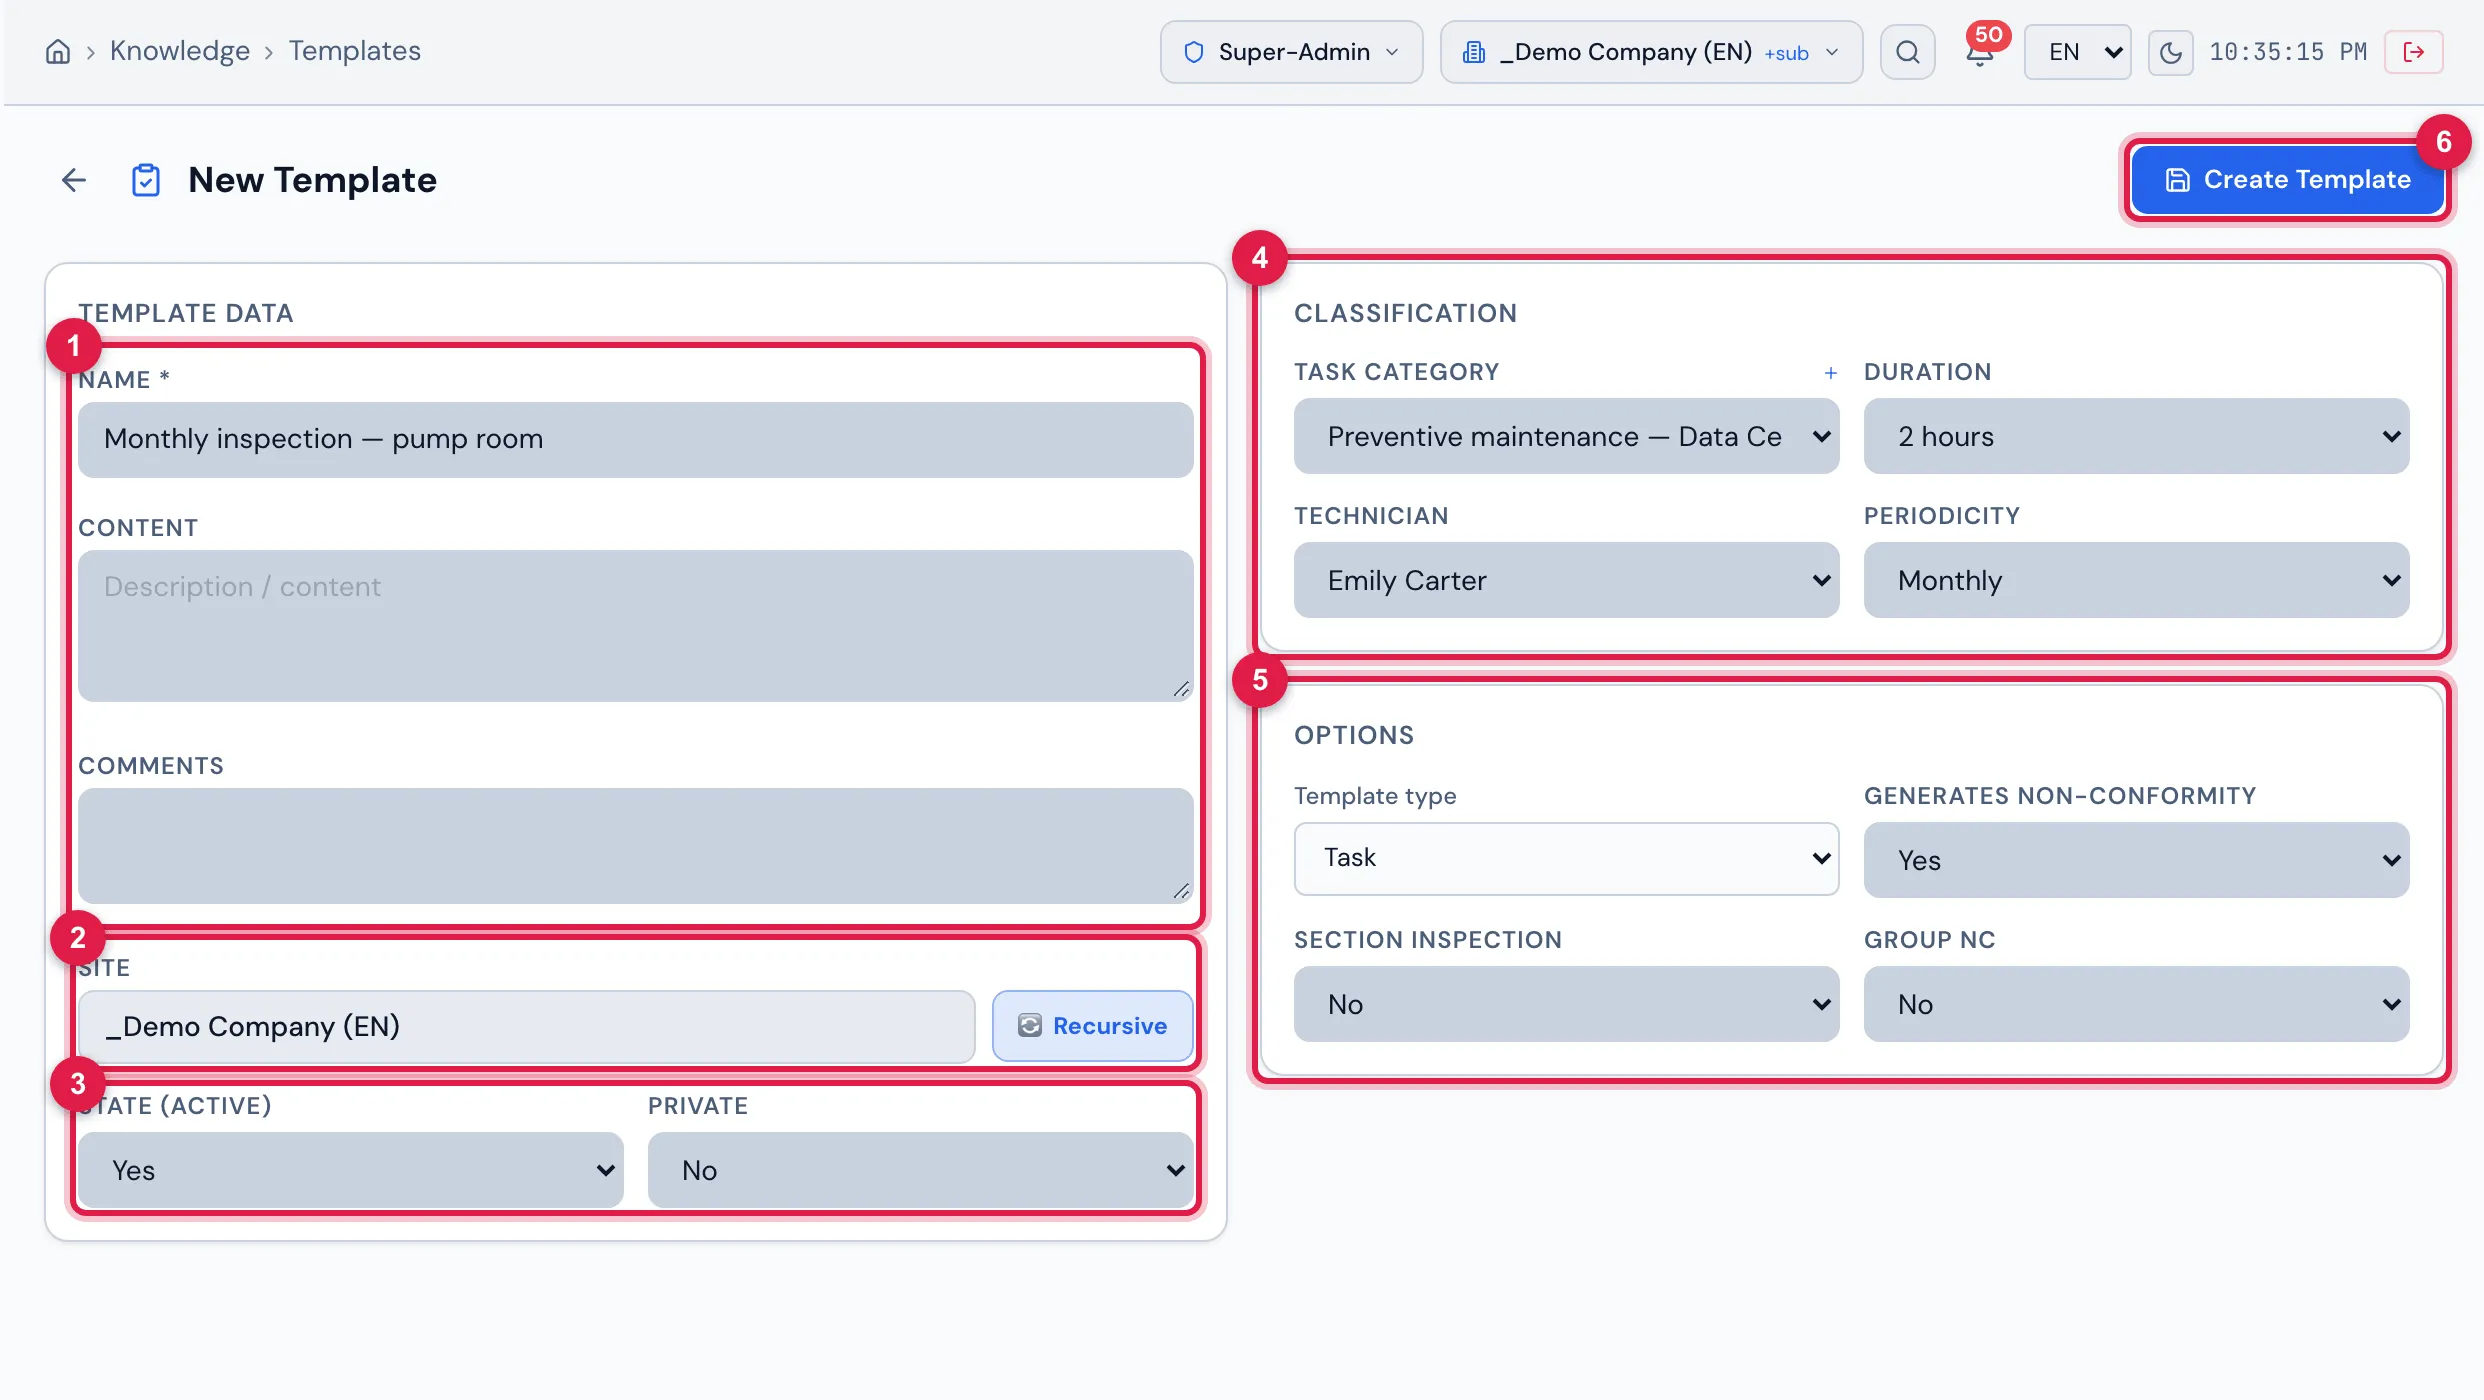The width and height of the screenshot is (2484, 1400).
Task: Navigate to Knowledge breadcrumb
Action: [x=180, y=51]
